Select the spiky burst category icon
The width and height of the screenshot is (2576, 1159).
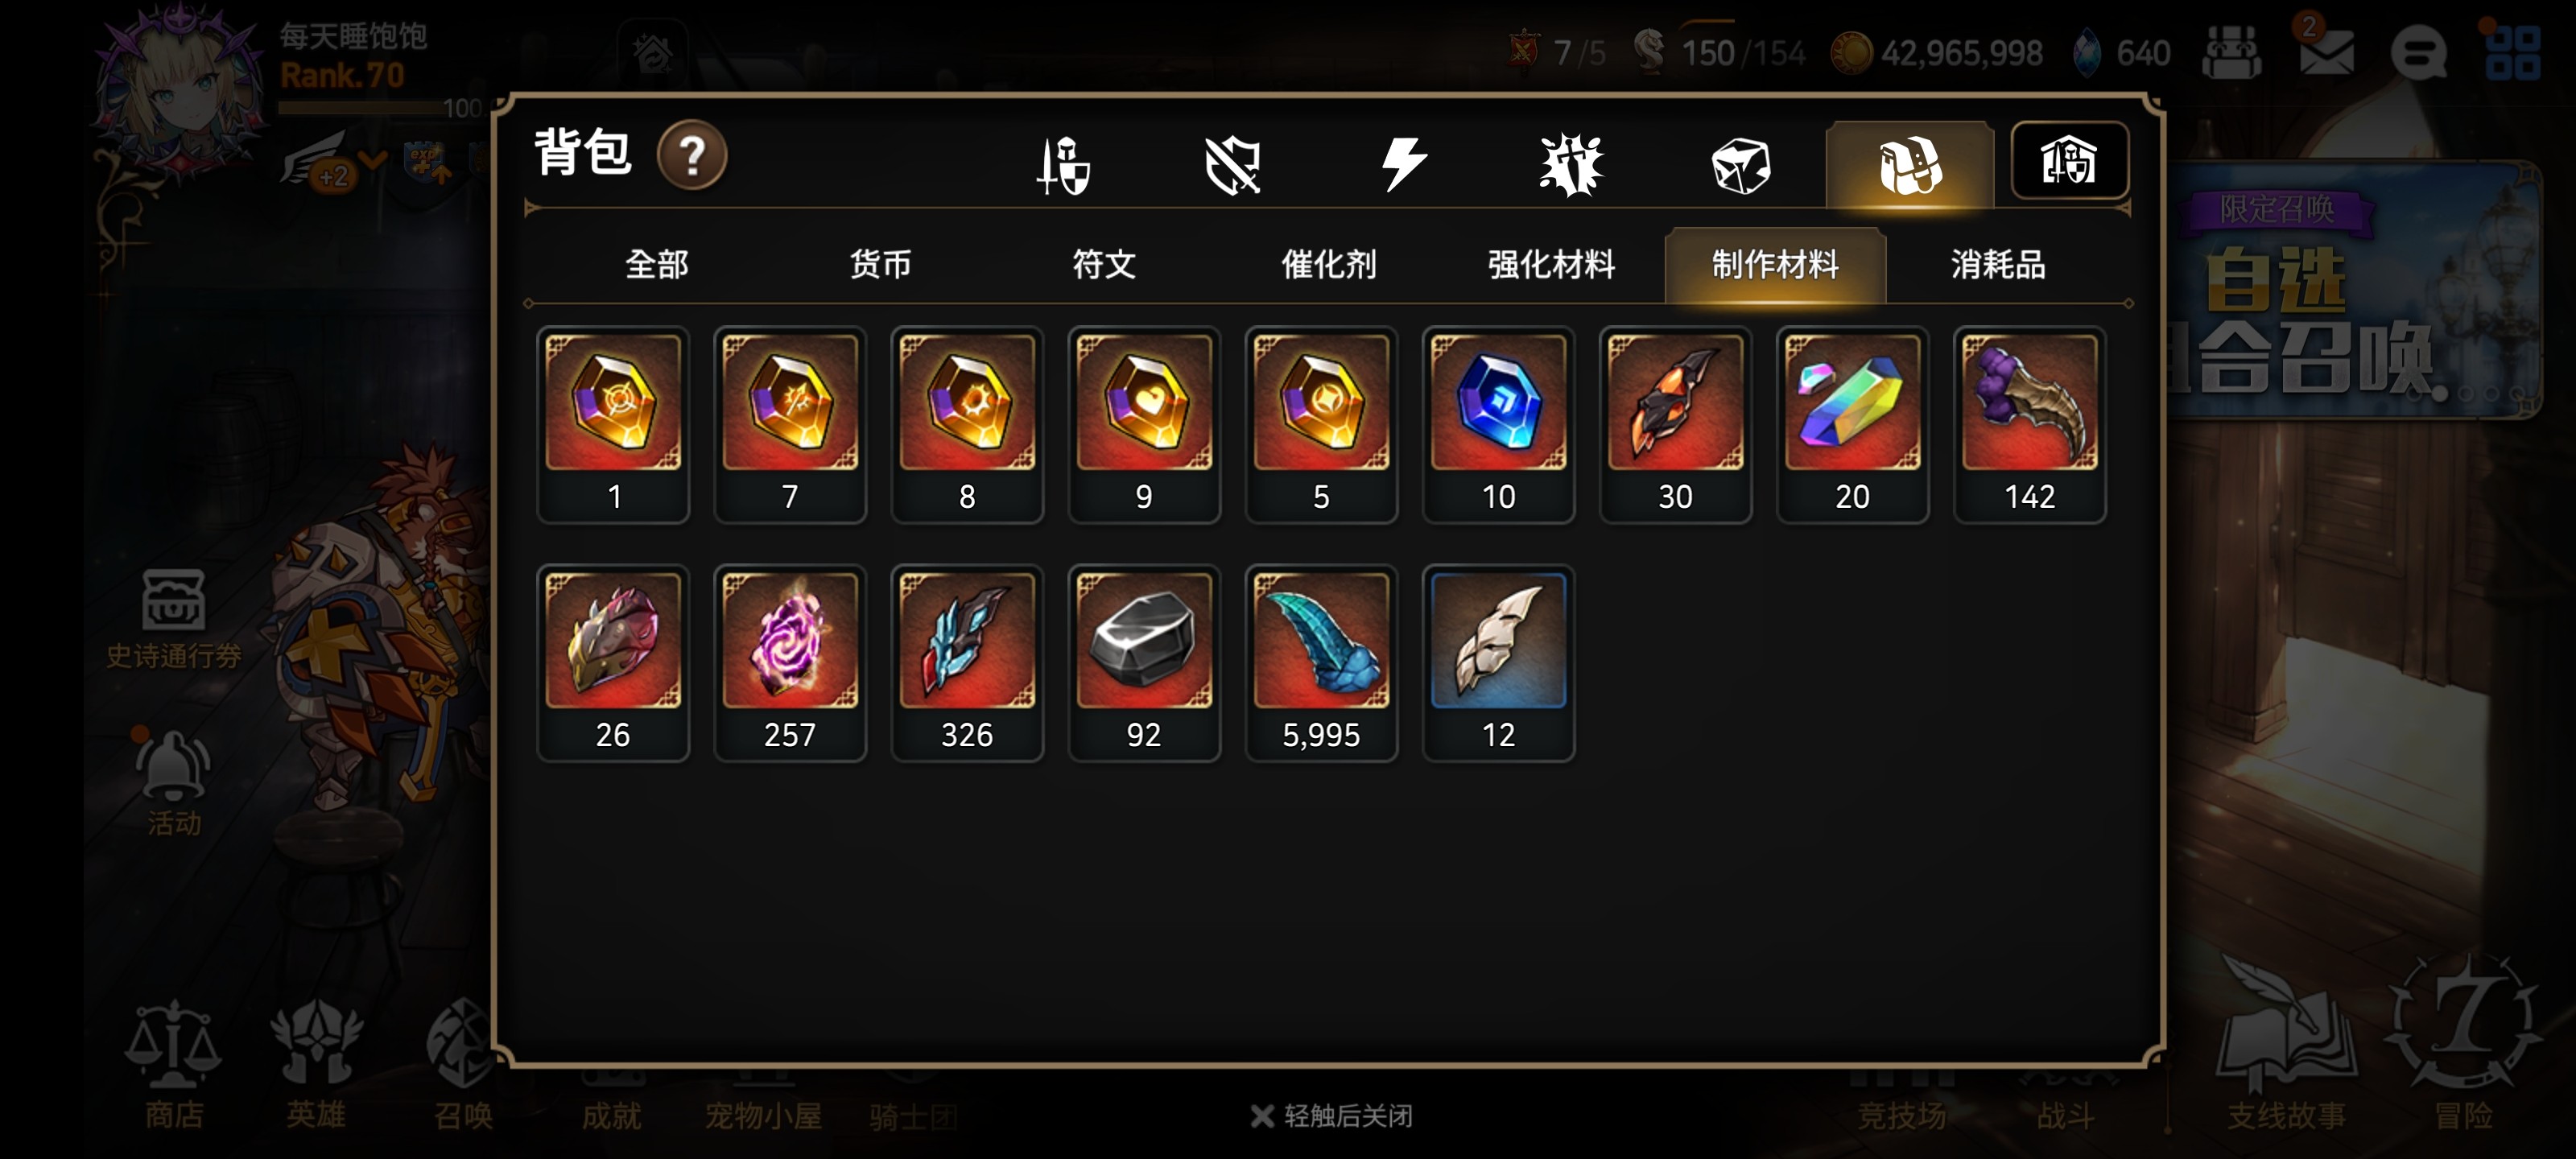point(1571,165)
